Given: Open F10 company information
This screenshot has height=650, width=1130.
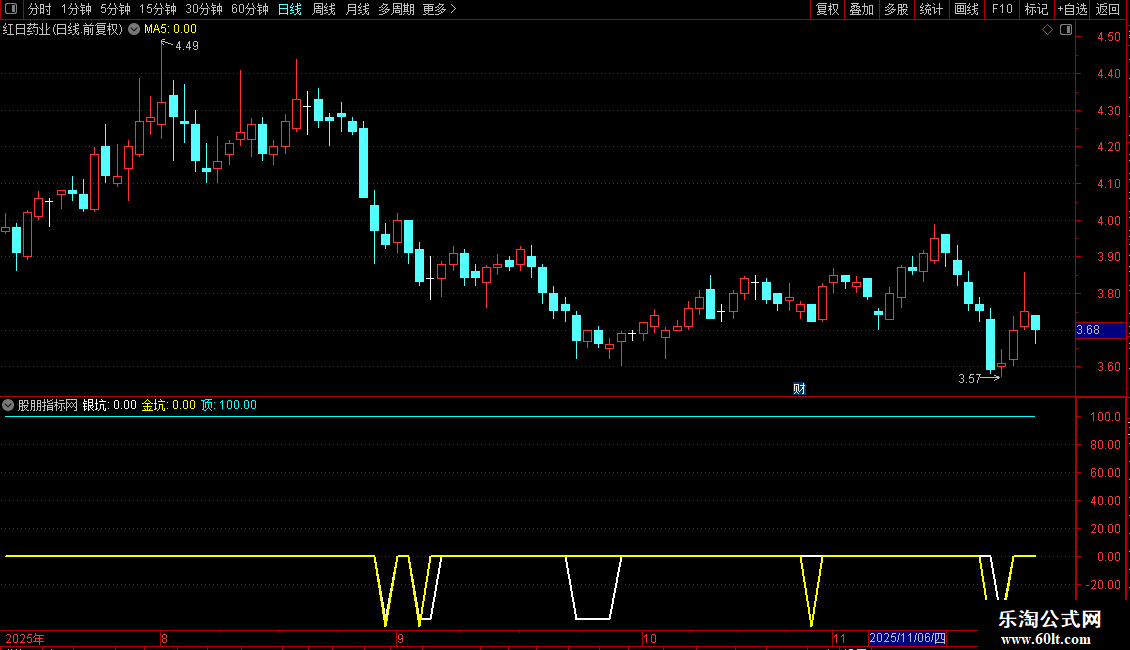Looking at the screenshot, I should [1002, 9].
